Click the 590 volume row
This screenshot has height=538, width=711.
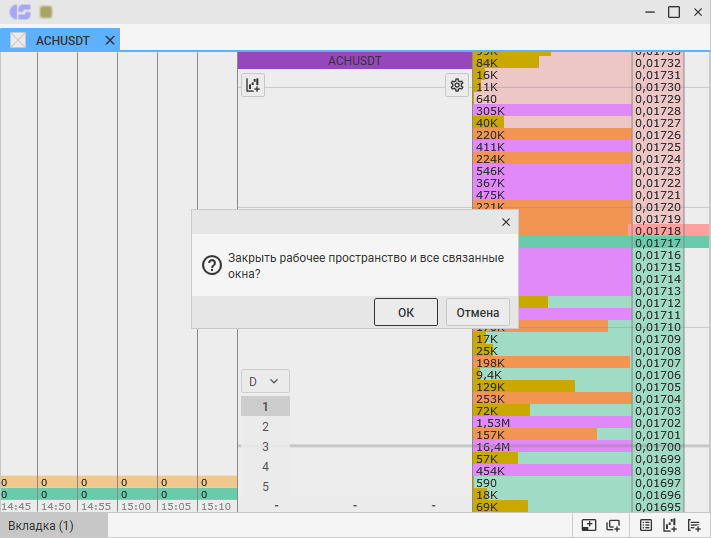[552, 483]
